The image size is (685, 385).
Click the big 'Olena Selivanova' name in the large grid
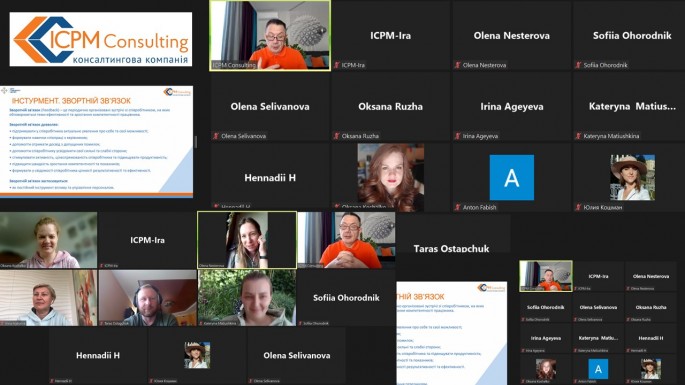click(x=270, y=107)
